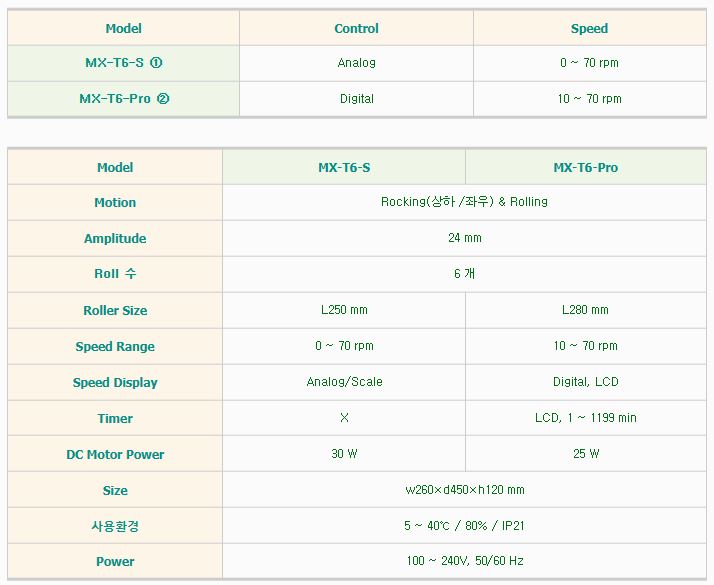Click the Rocking & Rolling motion text
Image resolution: width=714 pixels, height=585 pixels.
coord(464,202)
